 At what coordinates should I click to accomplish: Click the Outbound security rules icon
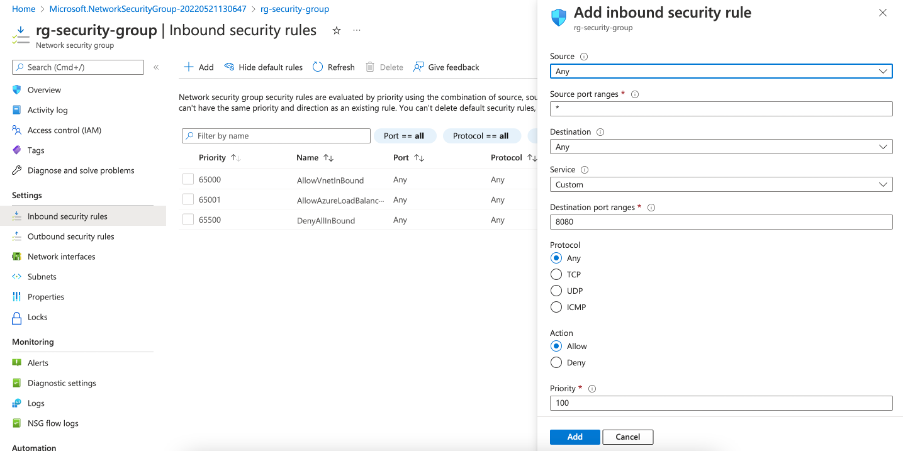17,236
